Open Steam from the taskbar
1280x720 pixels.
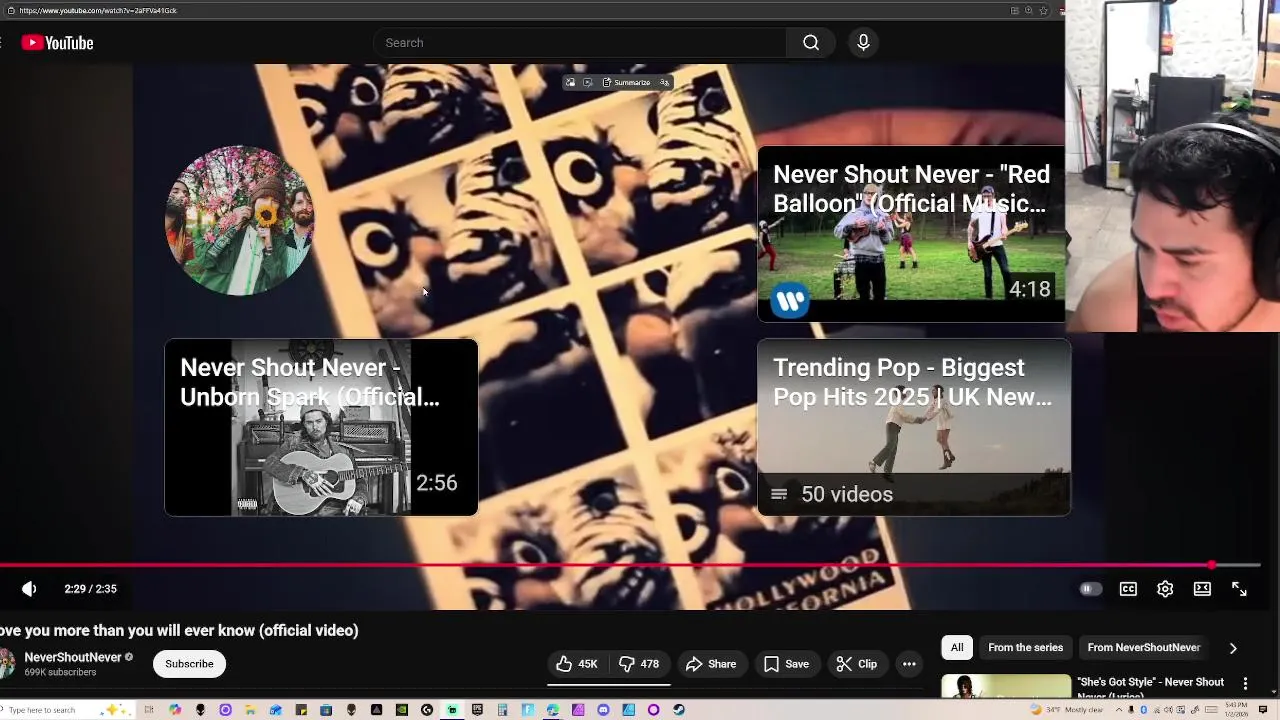(679, 710)
